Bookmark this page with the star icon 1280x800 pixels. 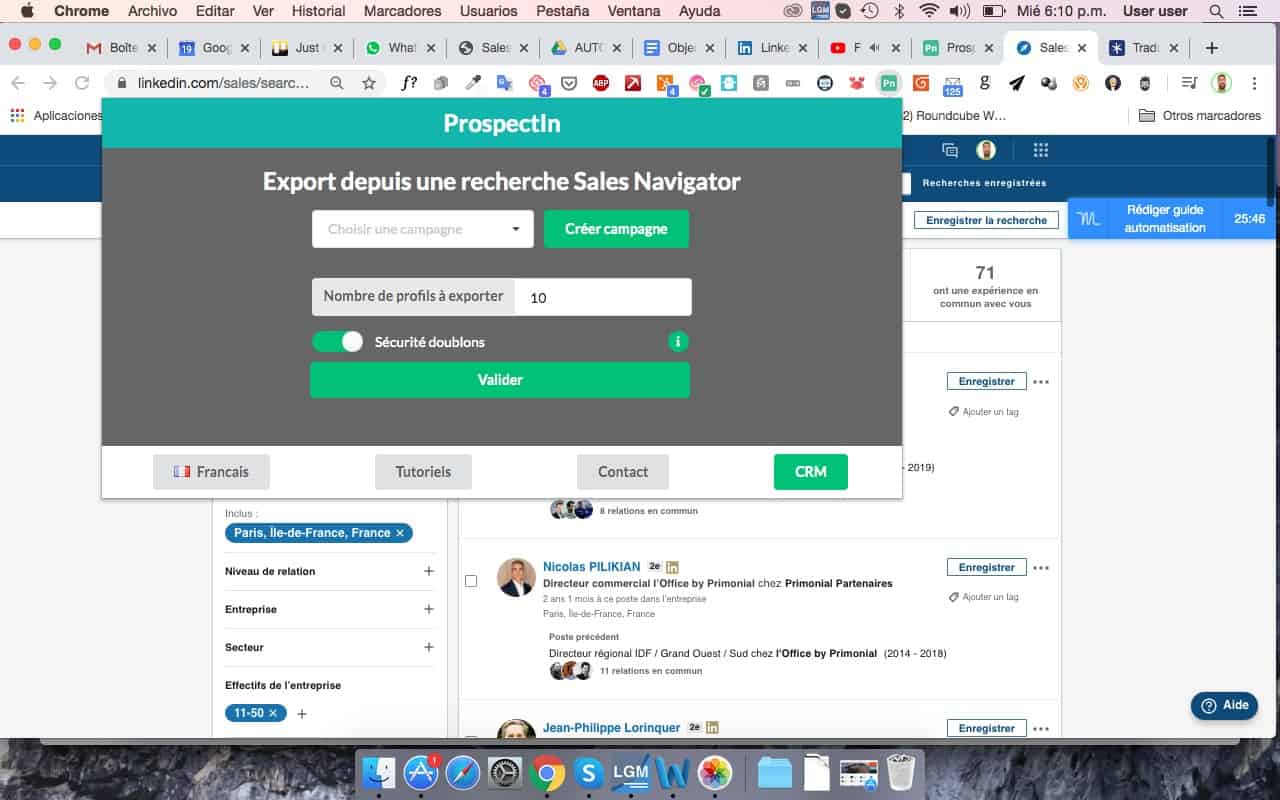369,83
